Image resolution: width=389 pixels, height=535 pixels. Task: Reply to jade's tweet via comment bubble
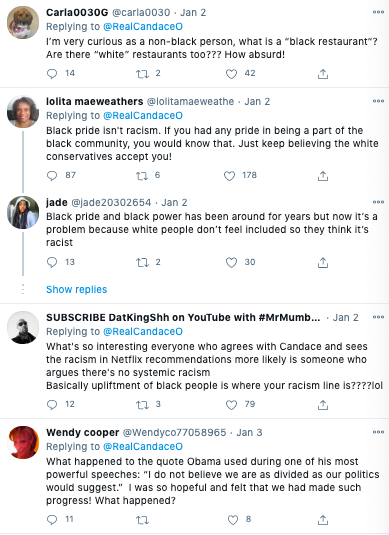pyautogui.click(x=52, y=262)
